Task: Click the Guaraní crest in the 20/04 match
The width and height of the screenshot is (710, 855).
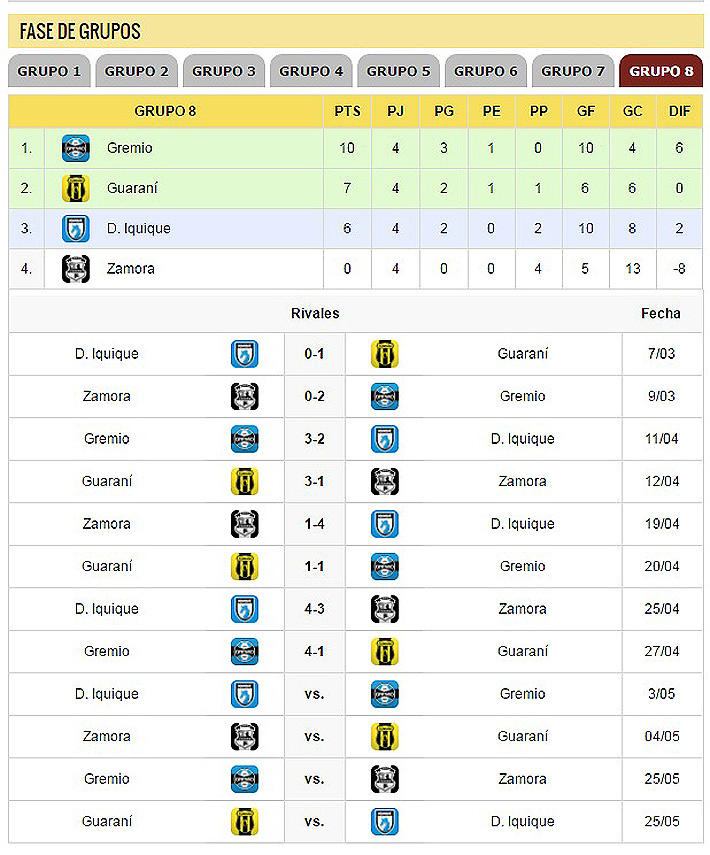Action: click(x=245, y=566)
